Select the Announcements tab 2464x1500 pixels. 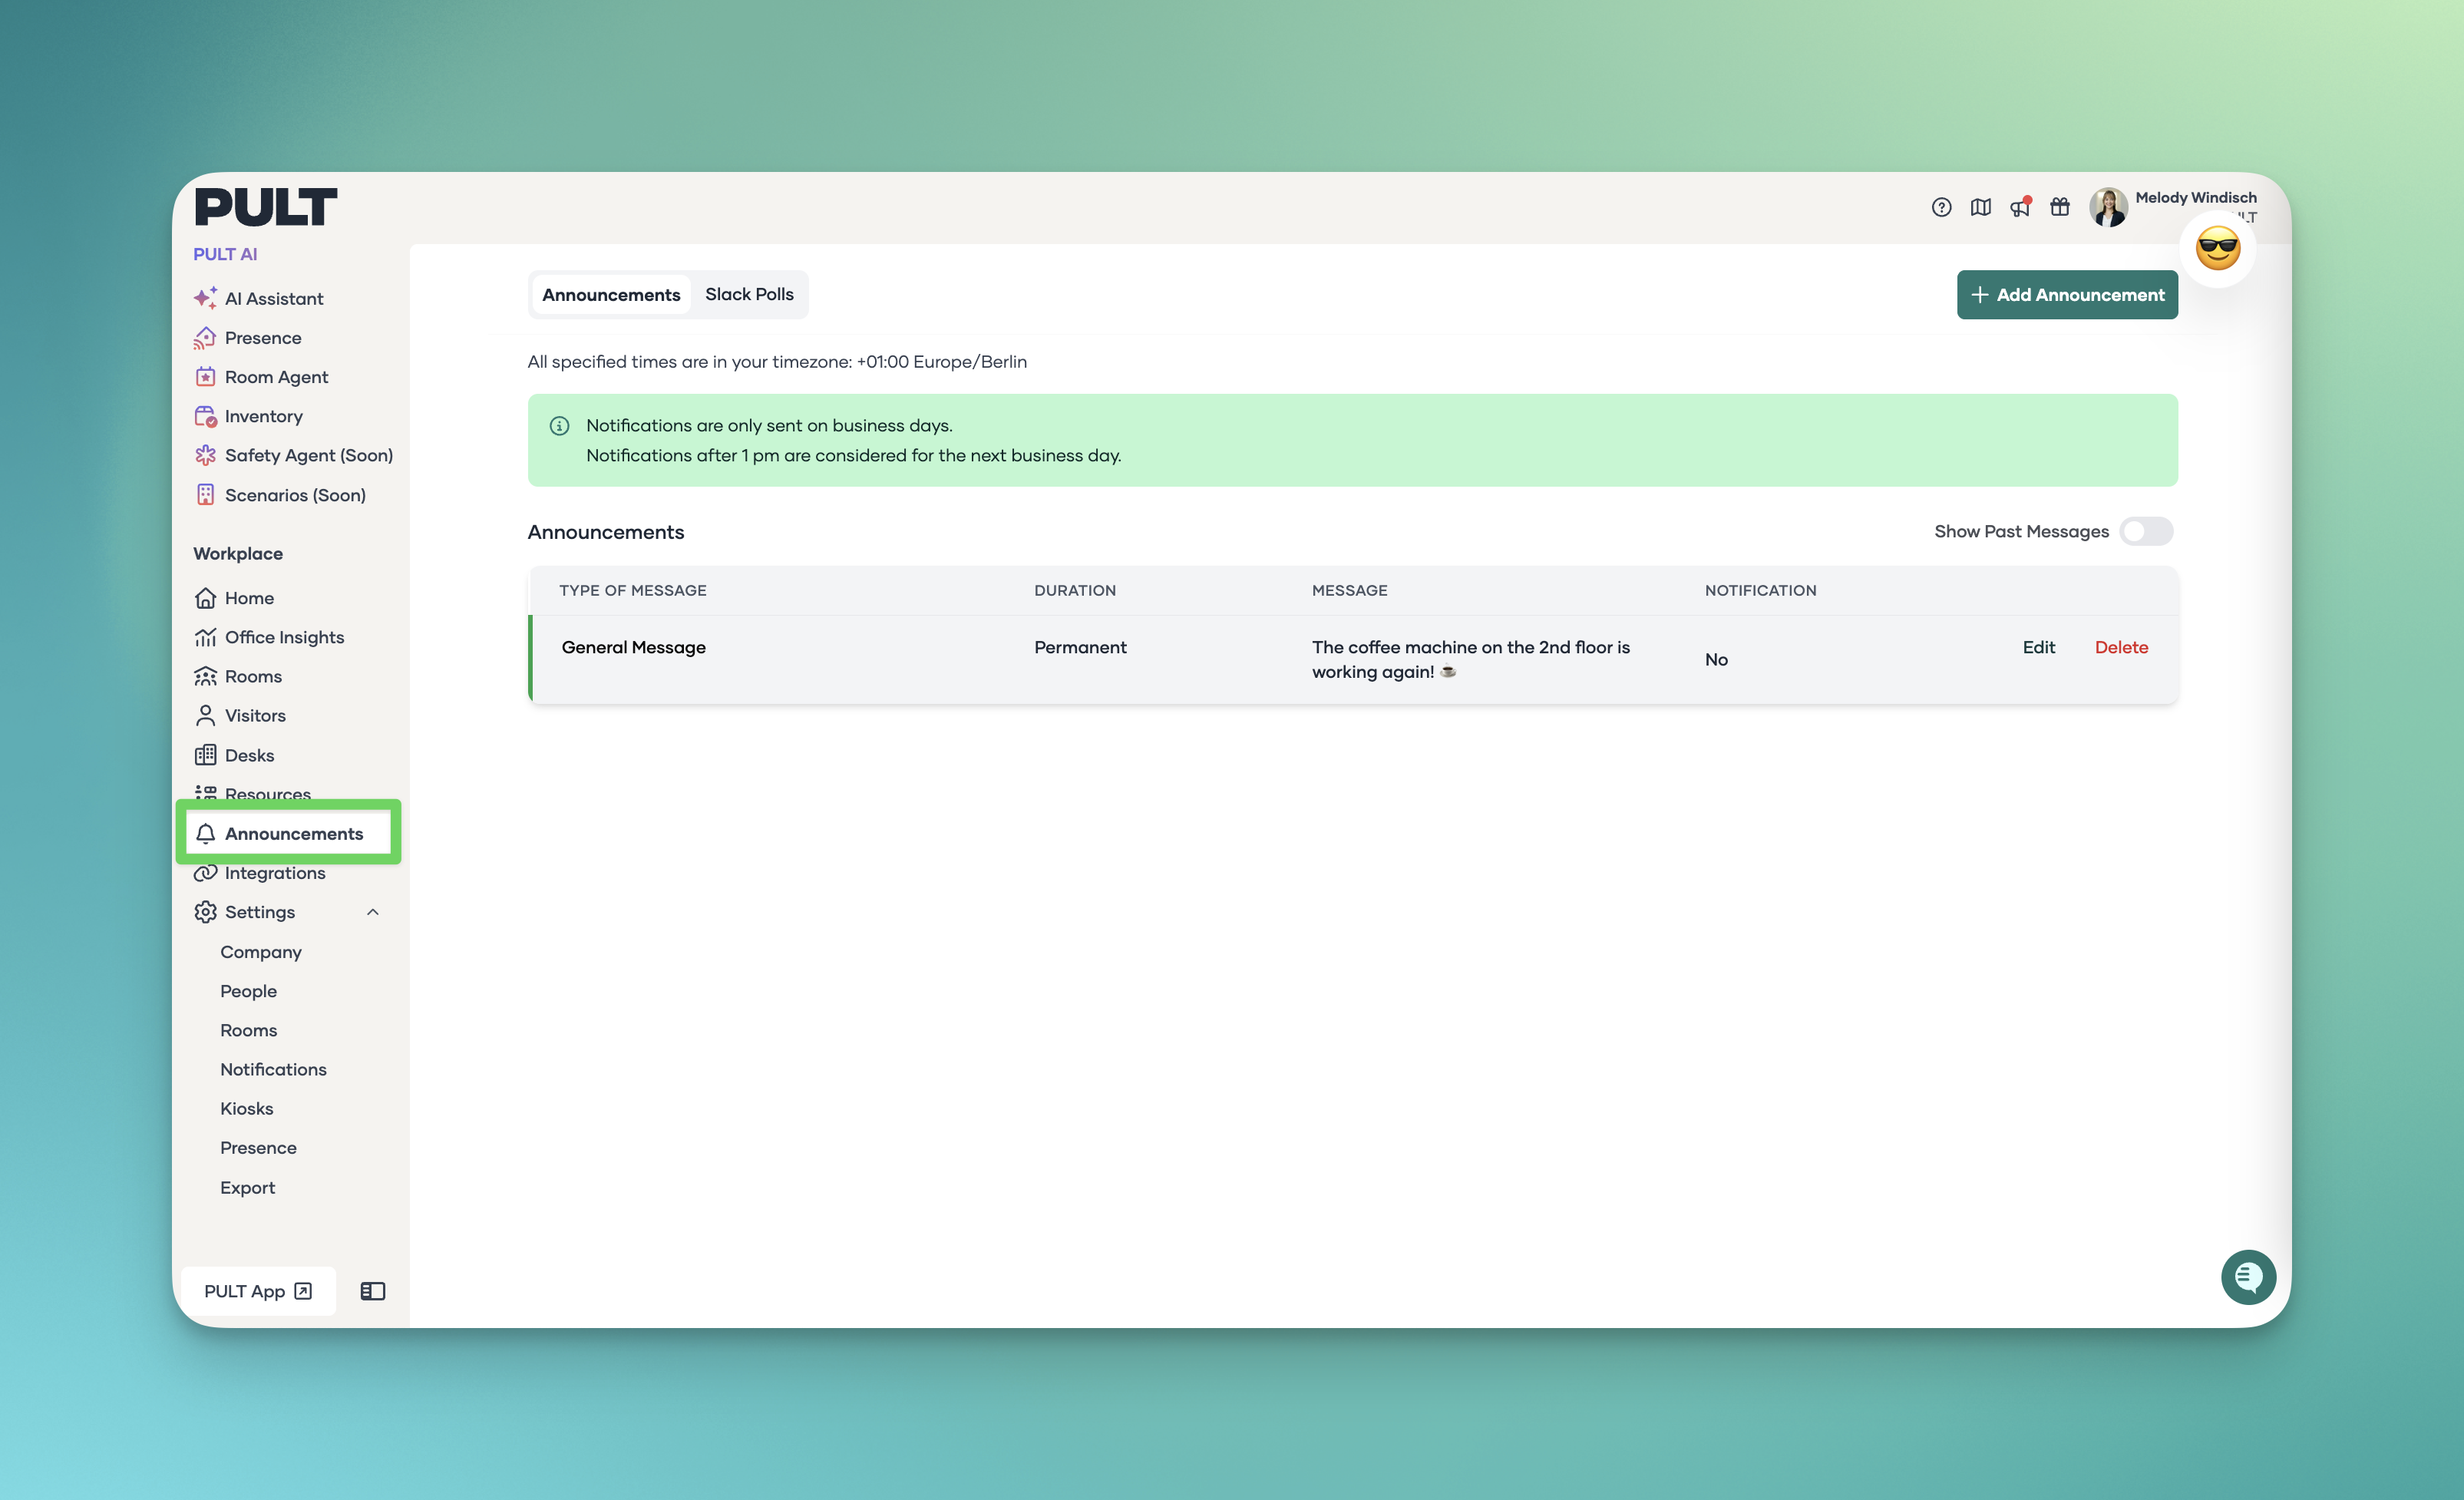click(611, 295)
